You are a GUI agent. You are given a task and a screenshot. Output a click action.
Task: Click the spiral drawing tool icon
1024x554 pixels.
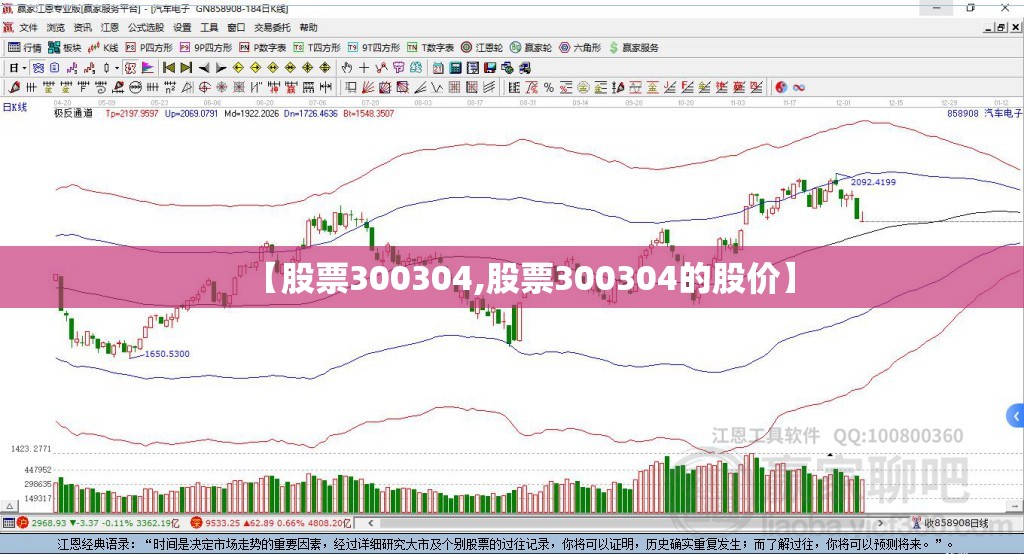click(x=101, y=87)
